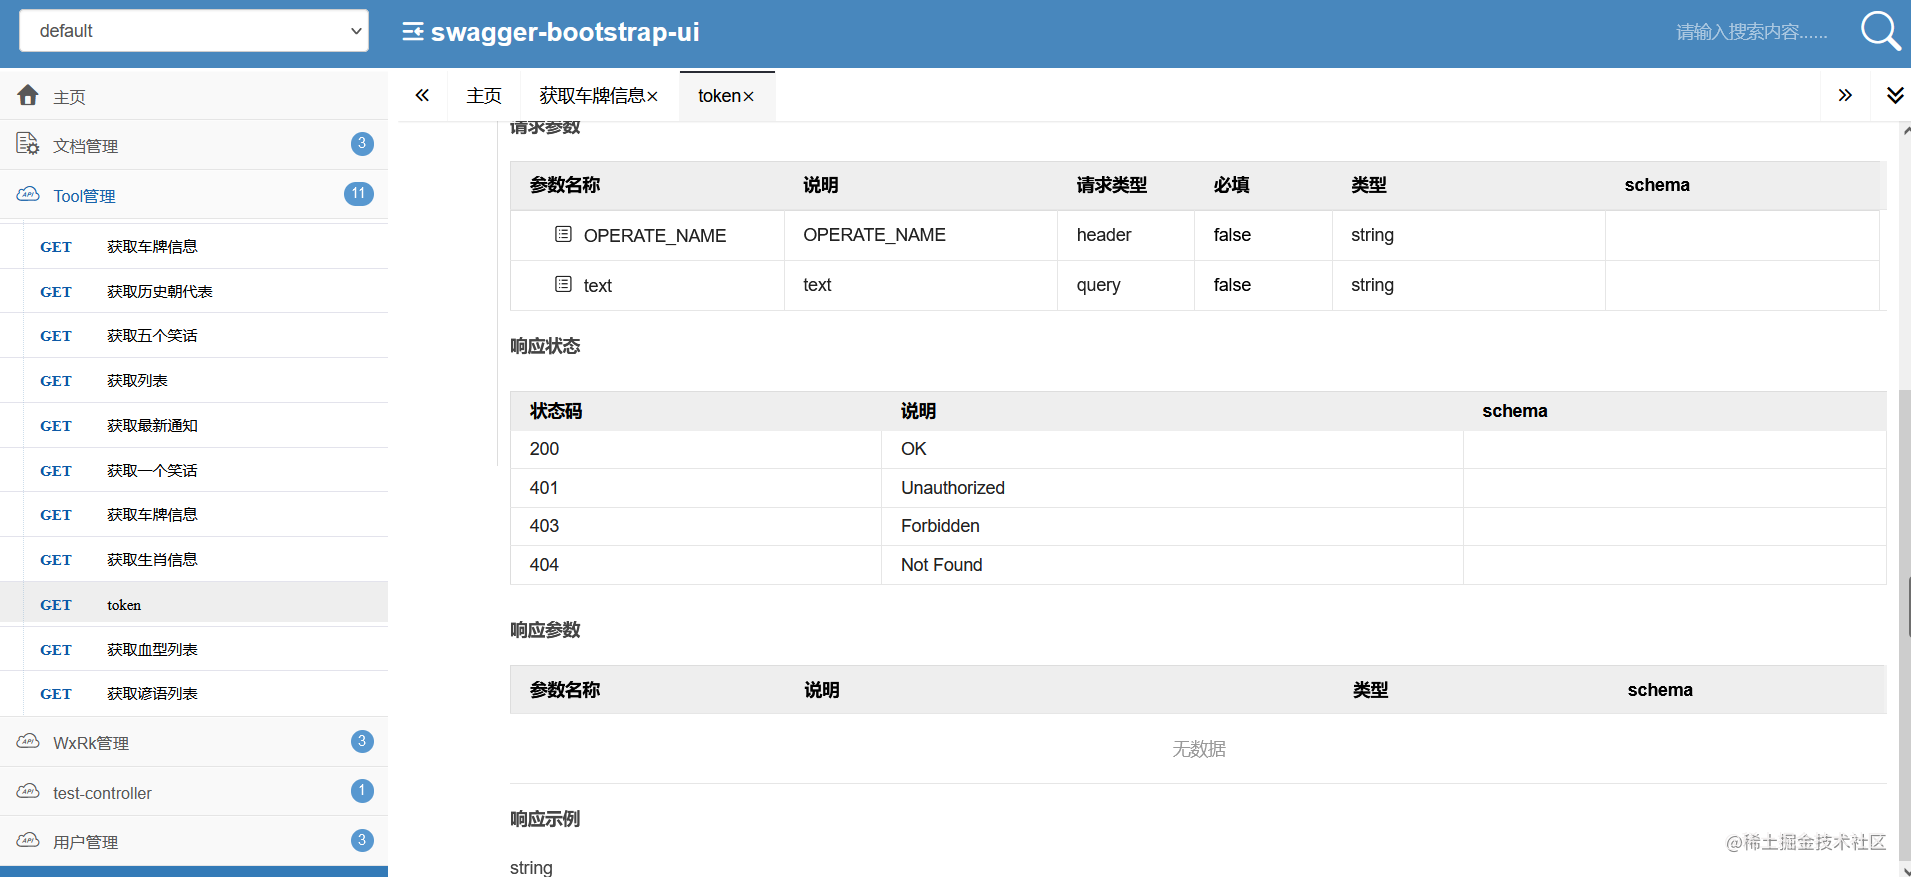Collapse the Tool管理 group
Screen dimensions: 1911x877
pos(194,195)
